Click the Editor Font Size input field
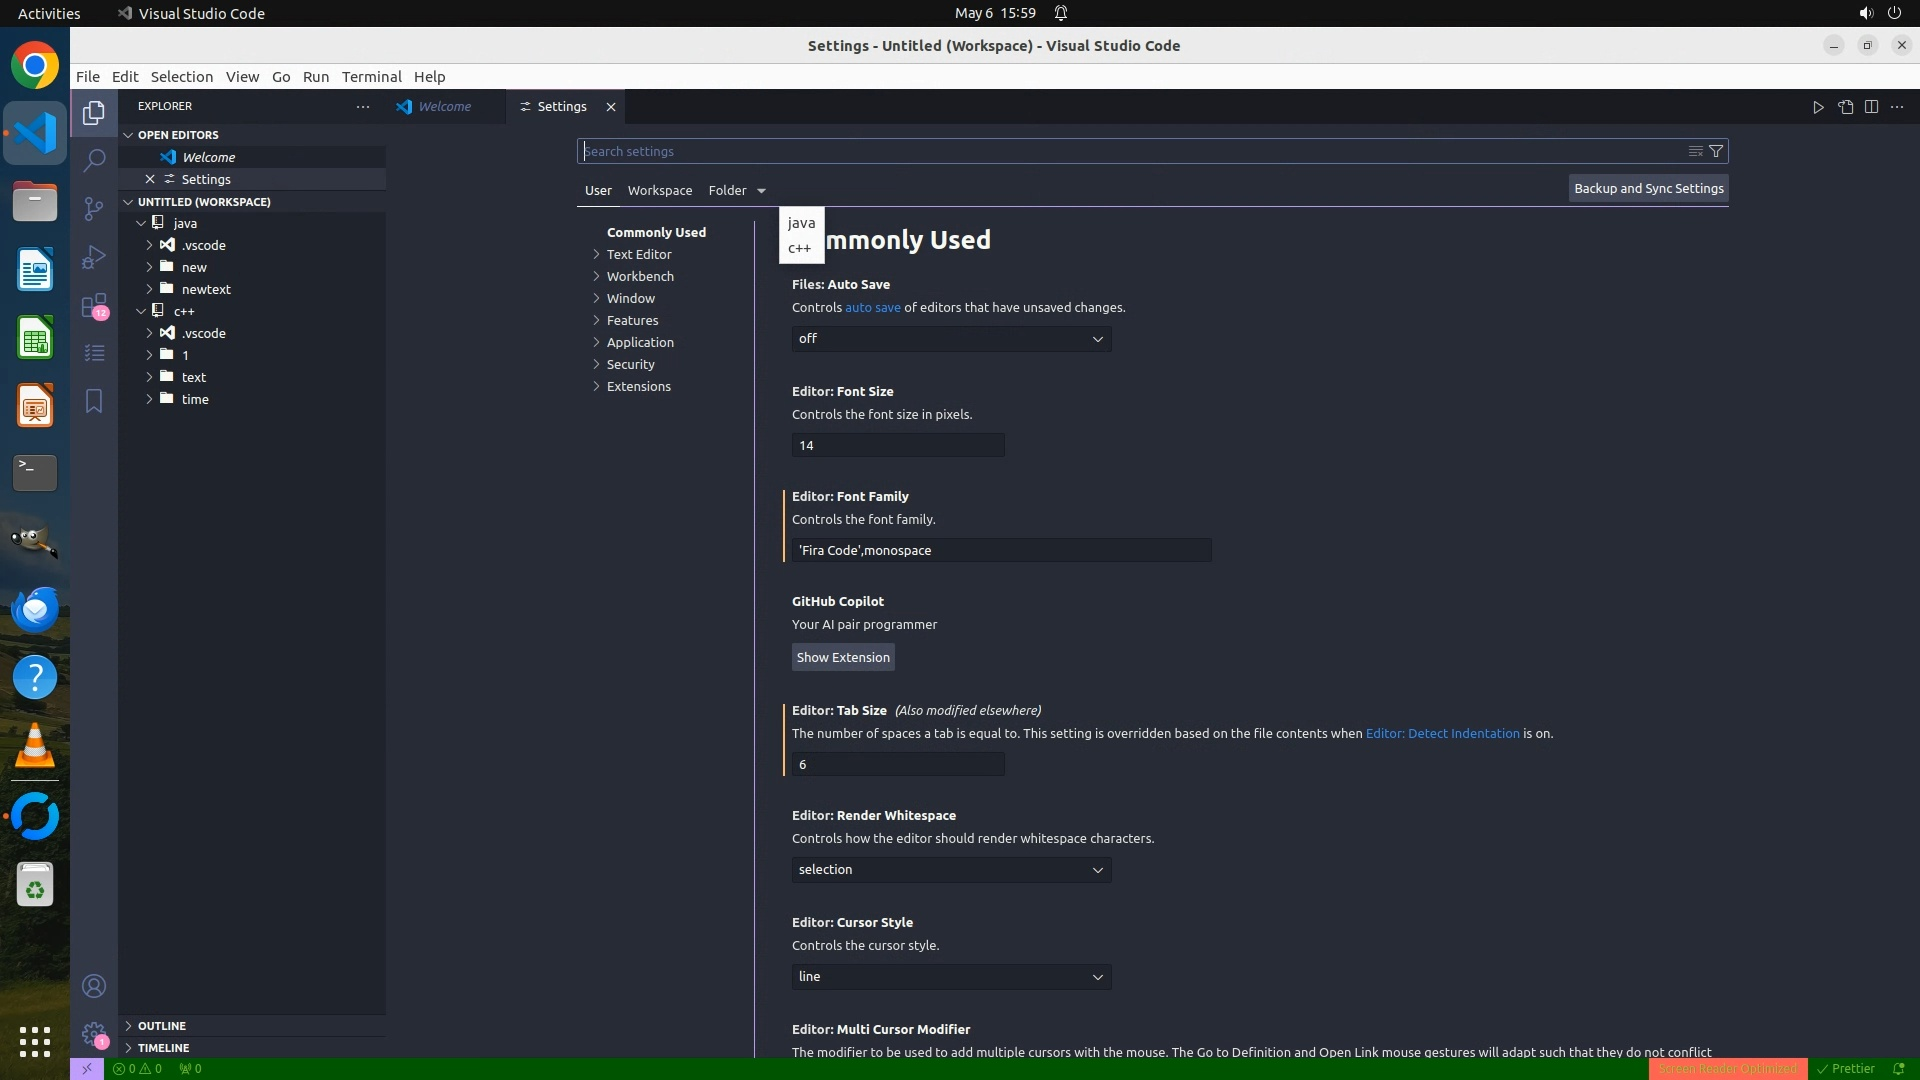Screen dimensions: 1920x1080 pyautogui.click(x=897, y=445)
